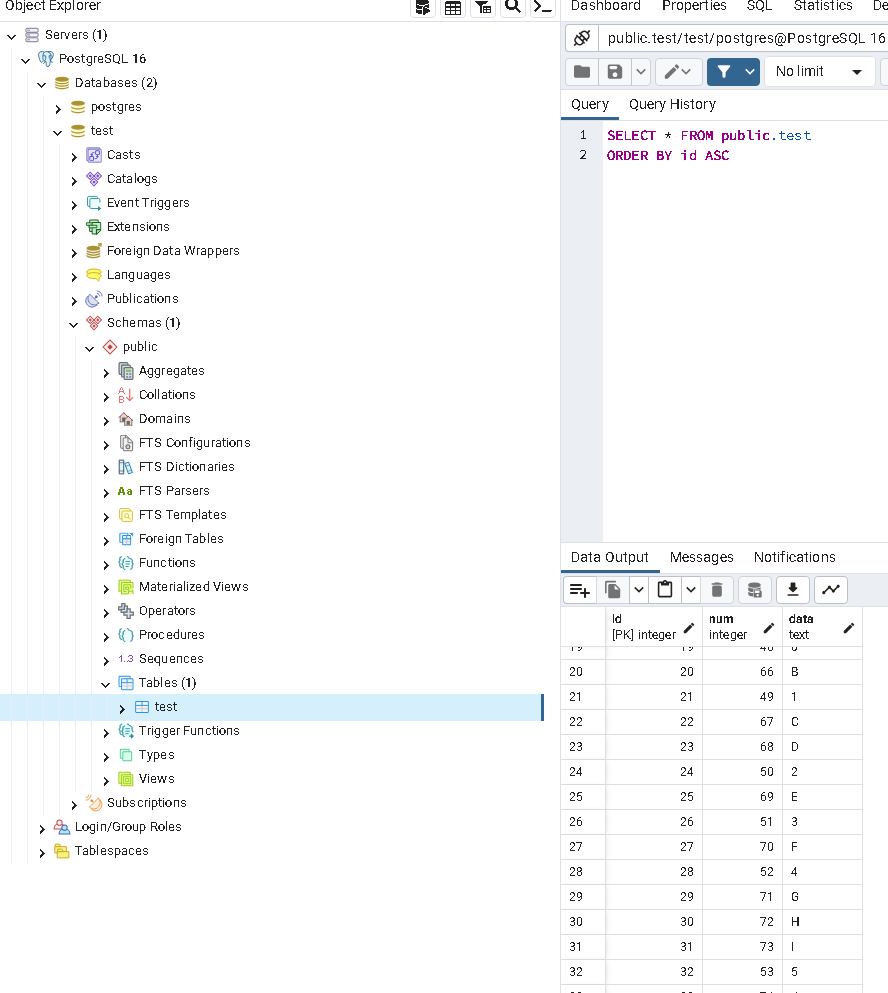Open Search Objects magnifier icon
Screen dimensions: 888x993
513,7
